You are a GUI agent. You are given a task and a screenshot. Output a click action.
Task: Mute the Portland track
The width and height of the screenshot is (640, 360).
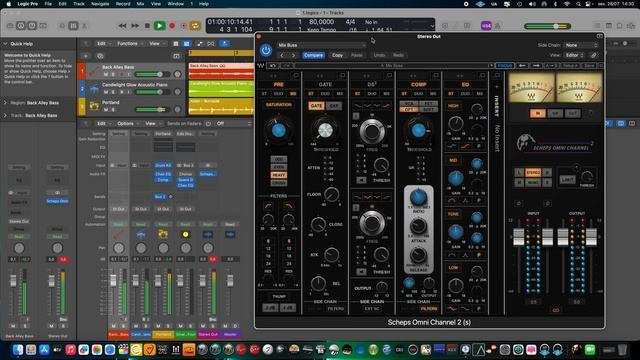point(106,109)
